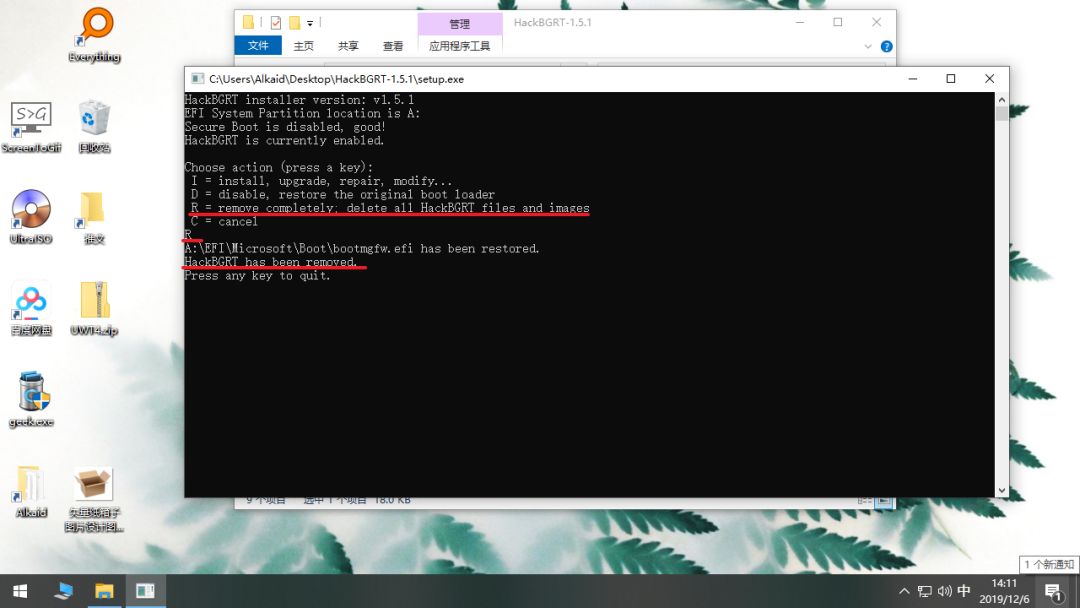Open the Action Center notification icon
1080x608 pixels.
click(x=1053, y=591)
